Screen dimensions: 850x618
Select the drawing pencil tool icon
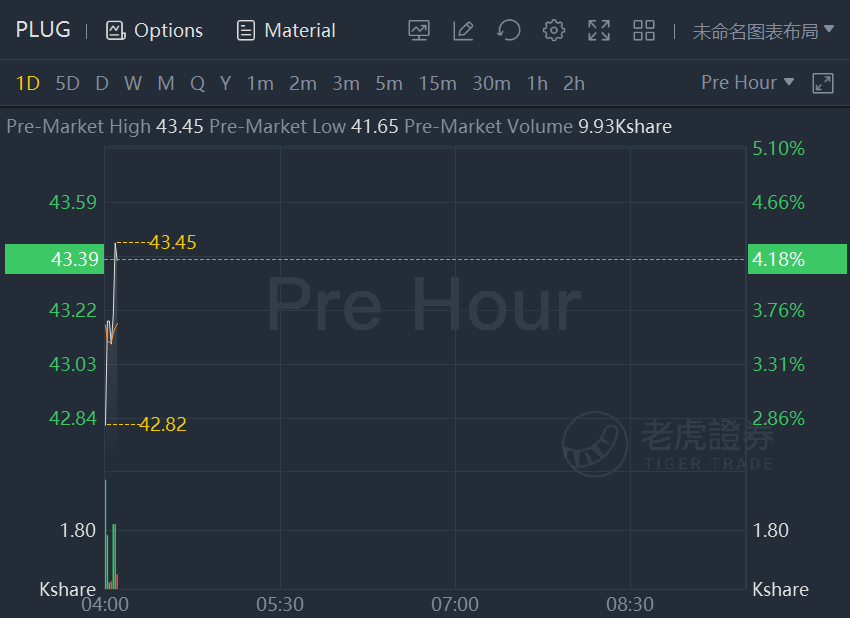tap(463, 30)
